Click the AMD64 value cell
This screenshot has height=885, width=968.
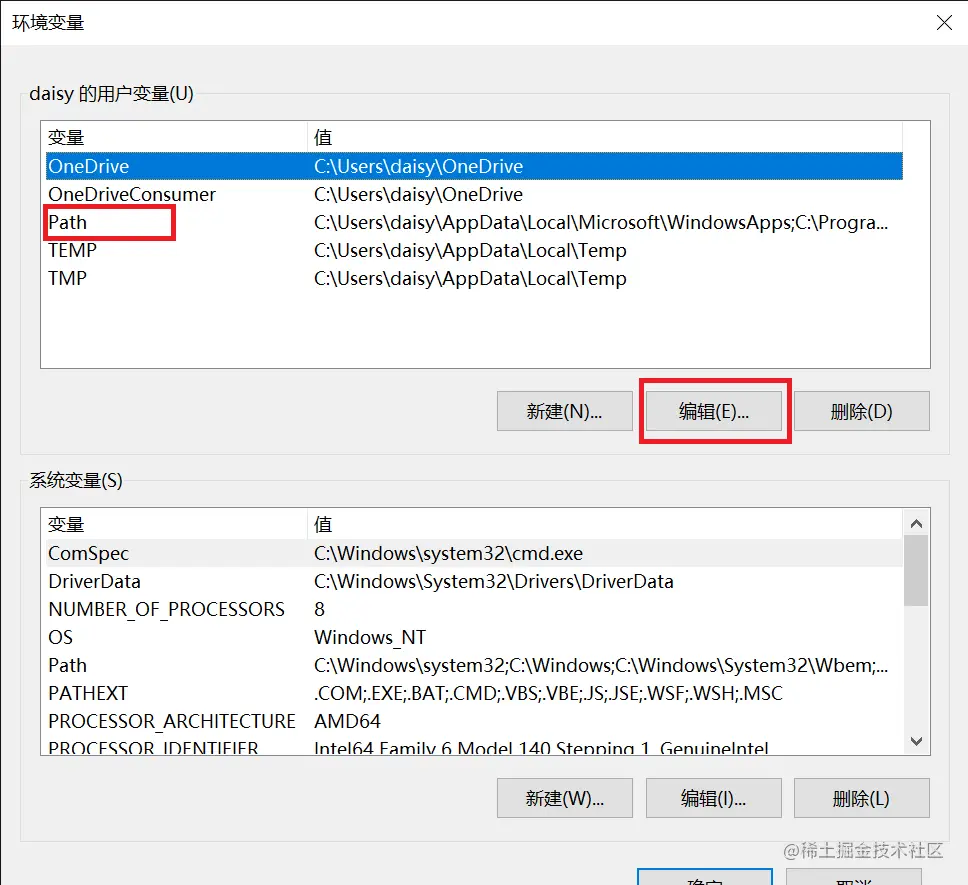[348, 721]
